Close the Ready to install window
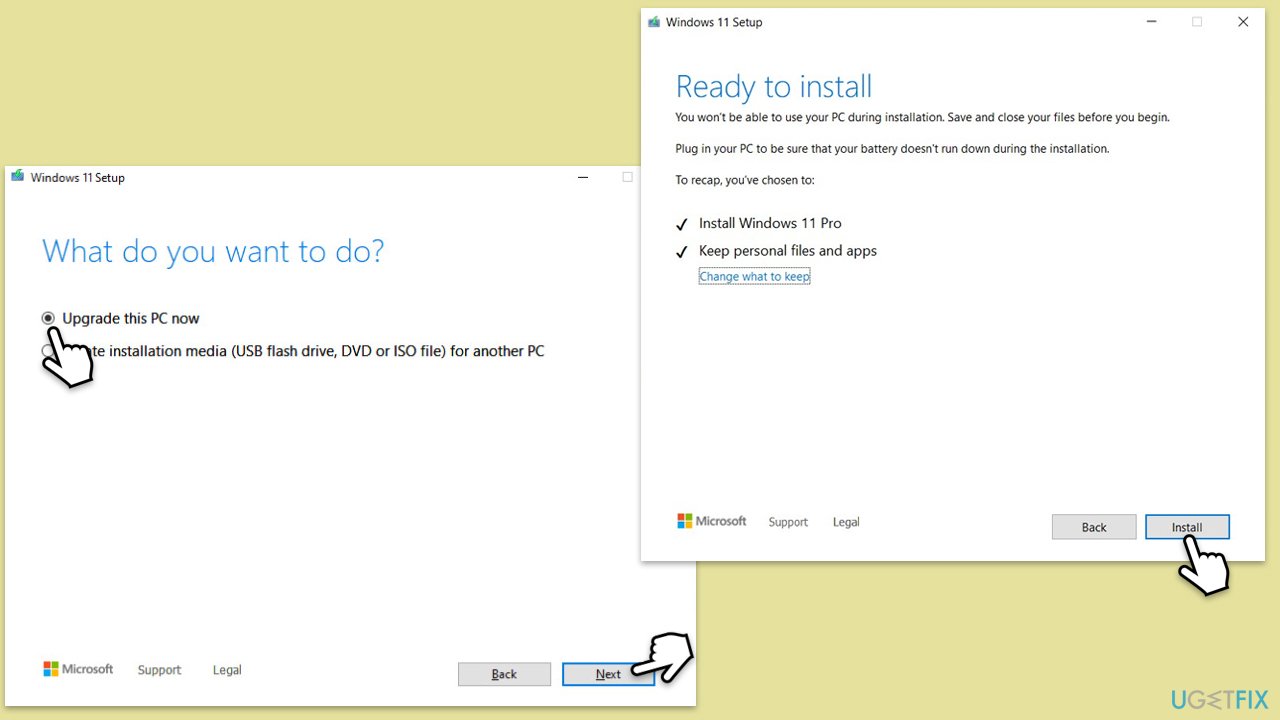Screen dimensions: 1280x720 [1243, 22]
